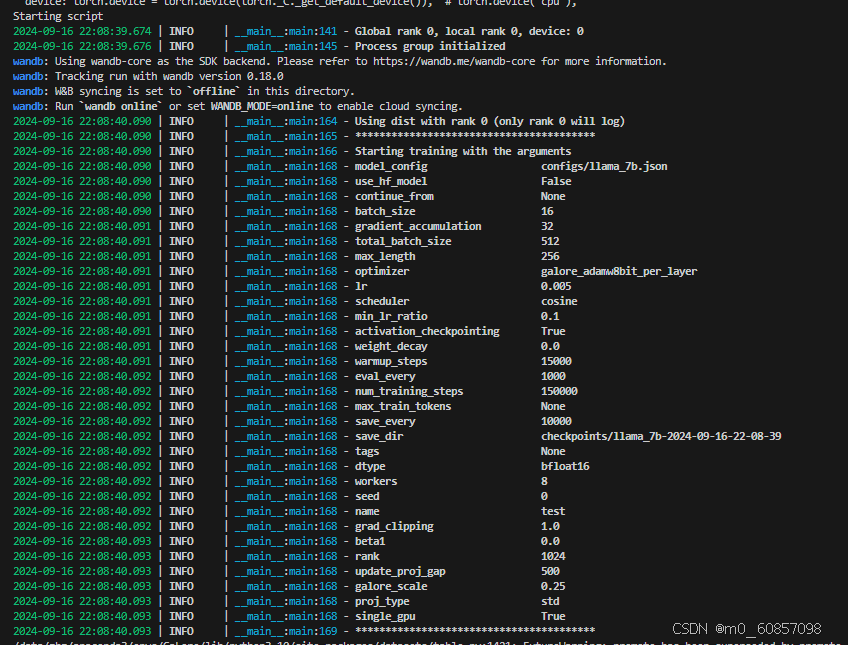This screenshot has height=645, width=848.
Task: Click the 'WANDB_MODE=online' text
Action: (262, 107)
